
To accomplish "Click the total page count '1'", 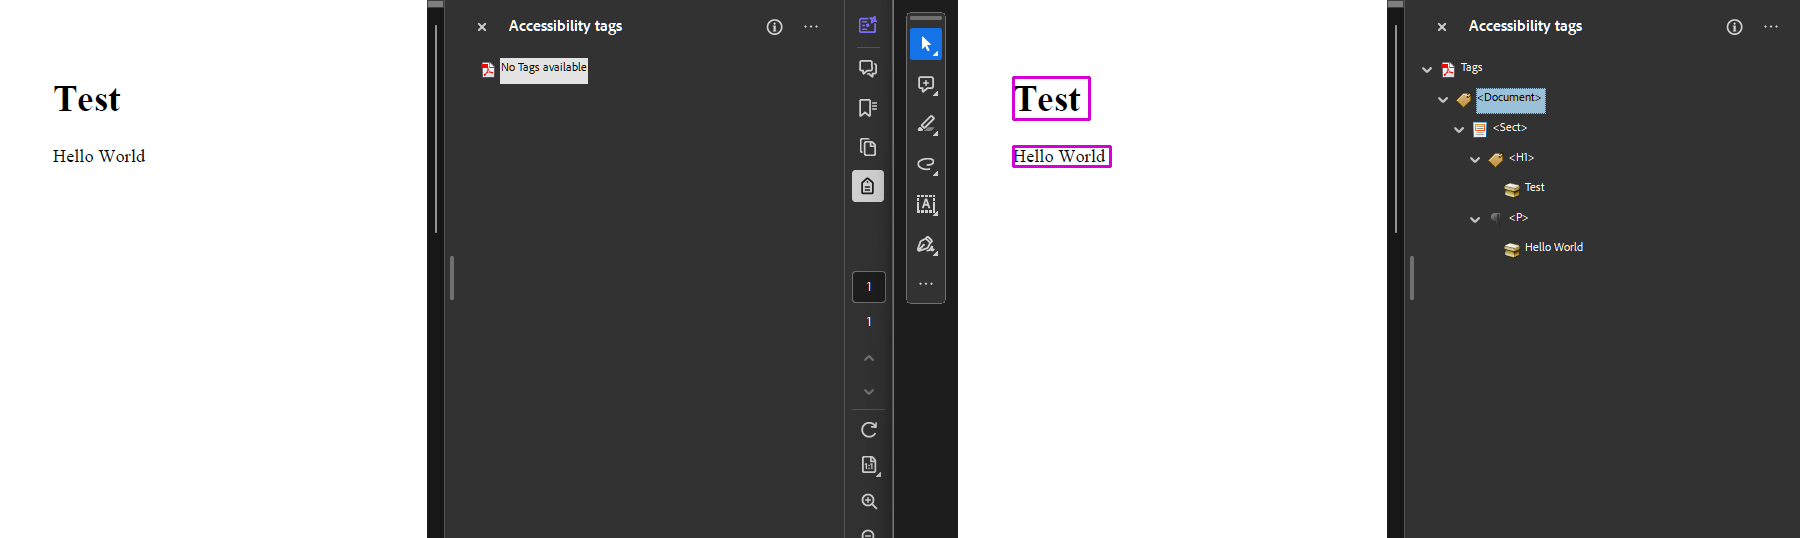I will pyautogui.click(x=869, y=322).
